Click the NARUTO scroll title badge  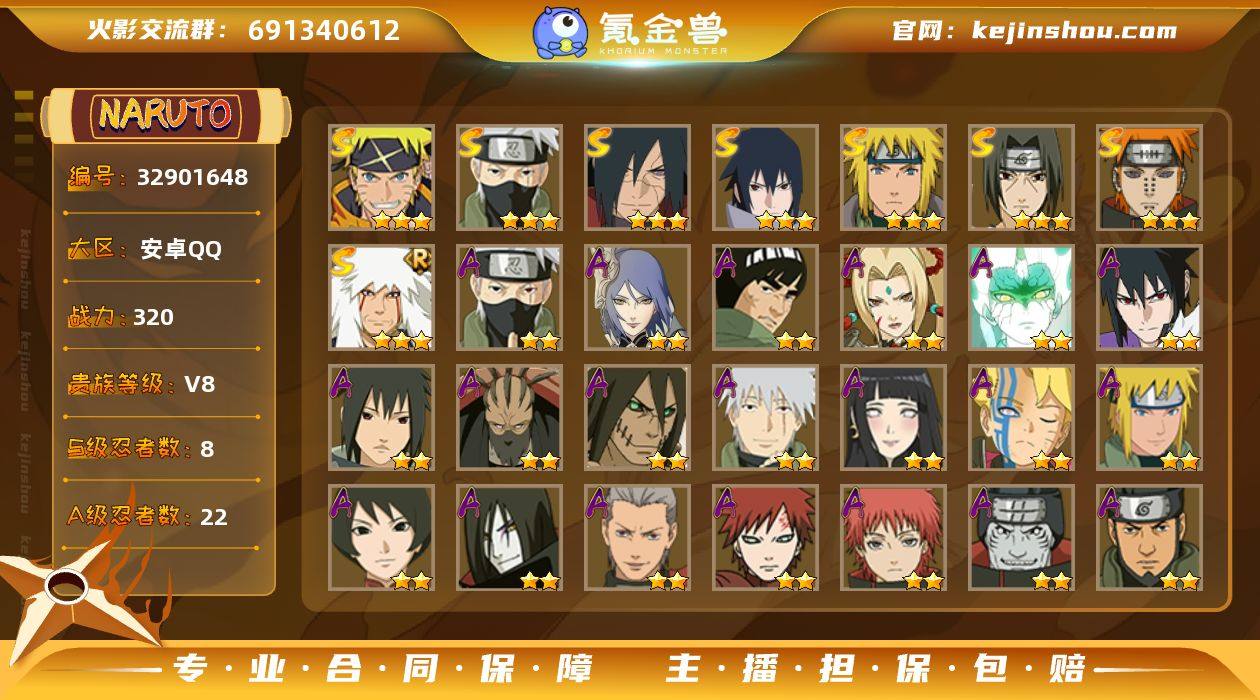(165, 115)
